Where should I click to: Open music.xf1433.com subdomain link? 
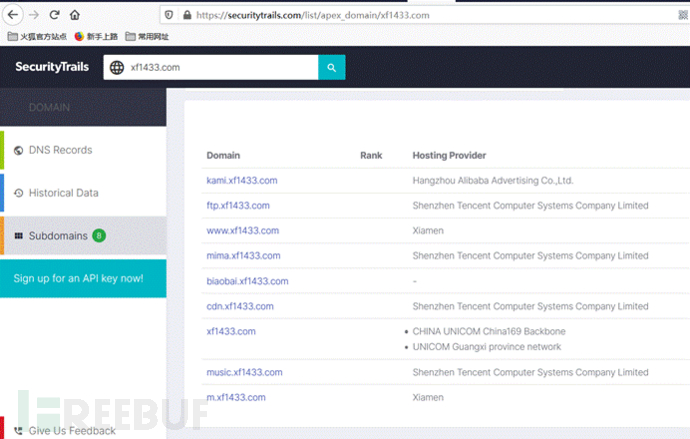click(x=244, y=372)
